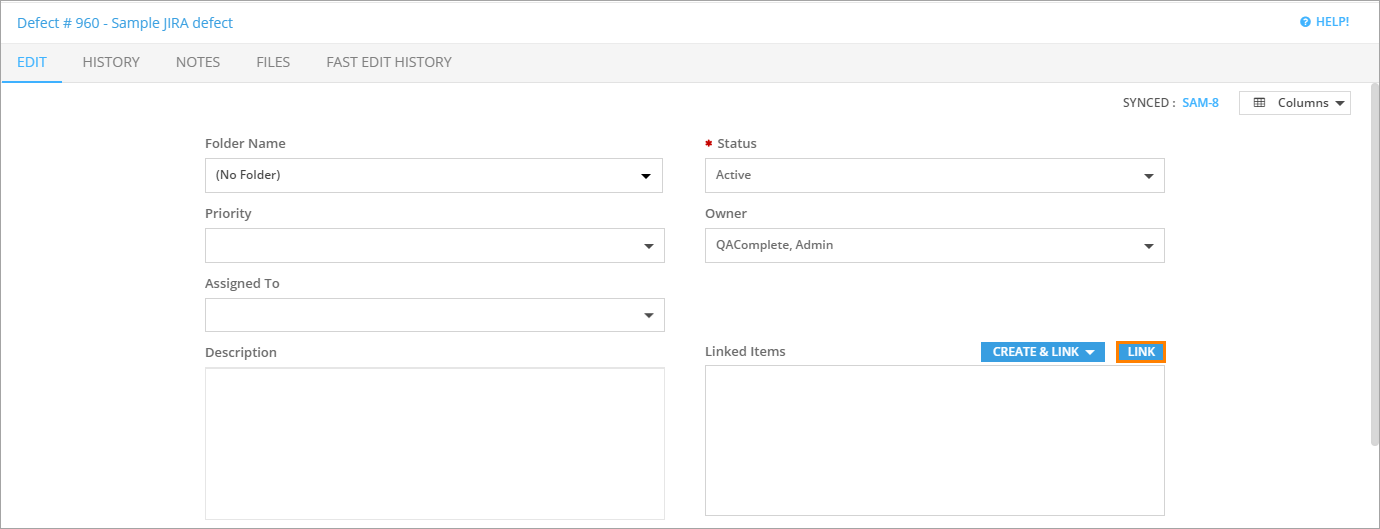Click the table grid icon beside Columns
Image resolution: width=1380 pixels, height=529 pixels.
click(1260, 103)
